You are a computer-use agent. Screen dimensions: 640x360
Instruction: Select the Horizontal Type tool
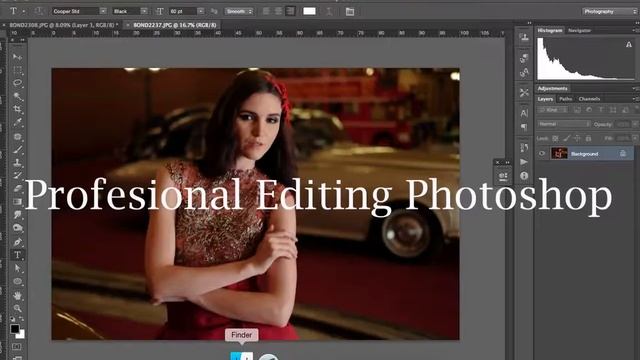coord(17,255)
